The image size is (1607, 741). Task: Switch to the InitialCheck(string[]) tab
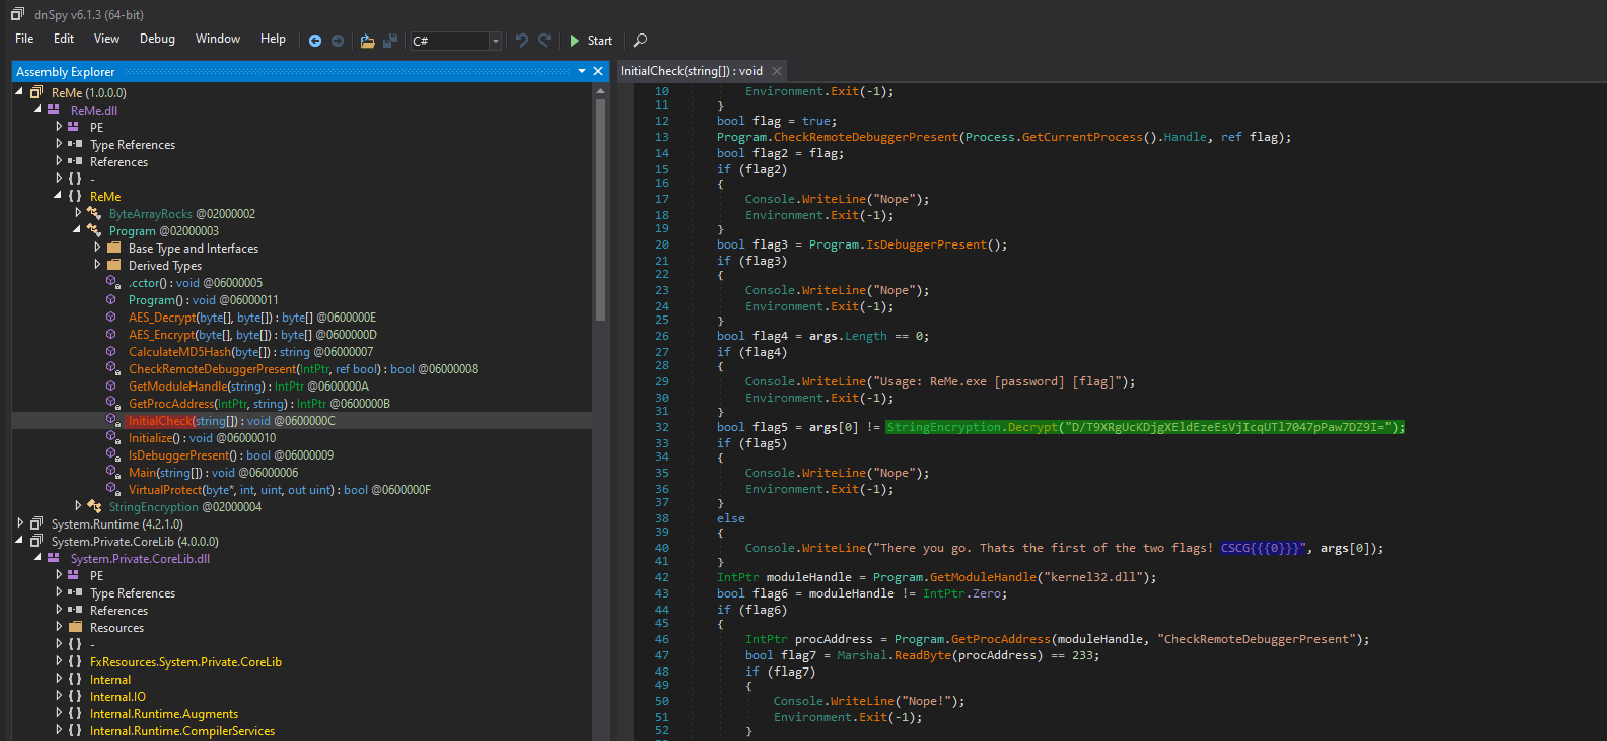[x=691, y=71]
